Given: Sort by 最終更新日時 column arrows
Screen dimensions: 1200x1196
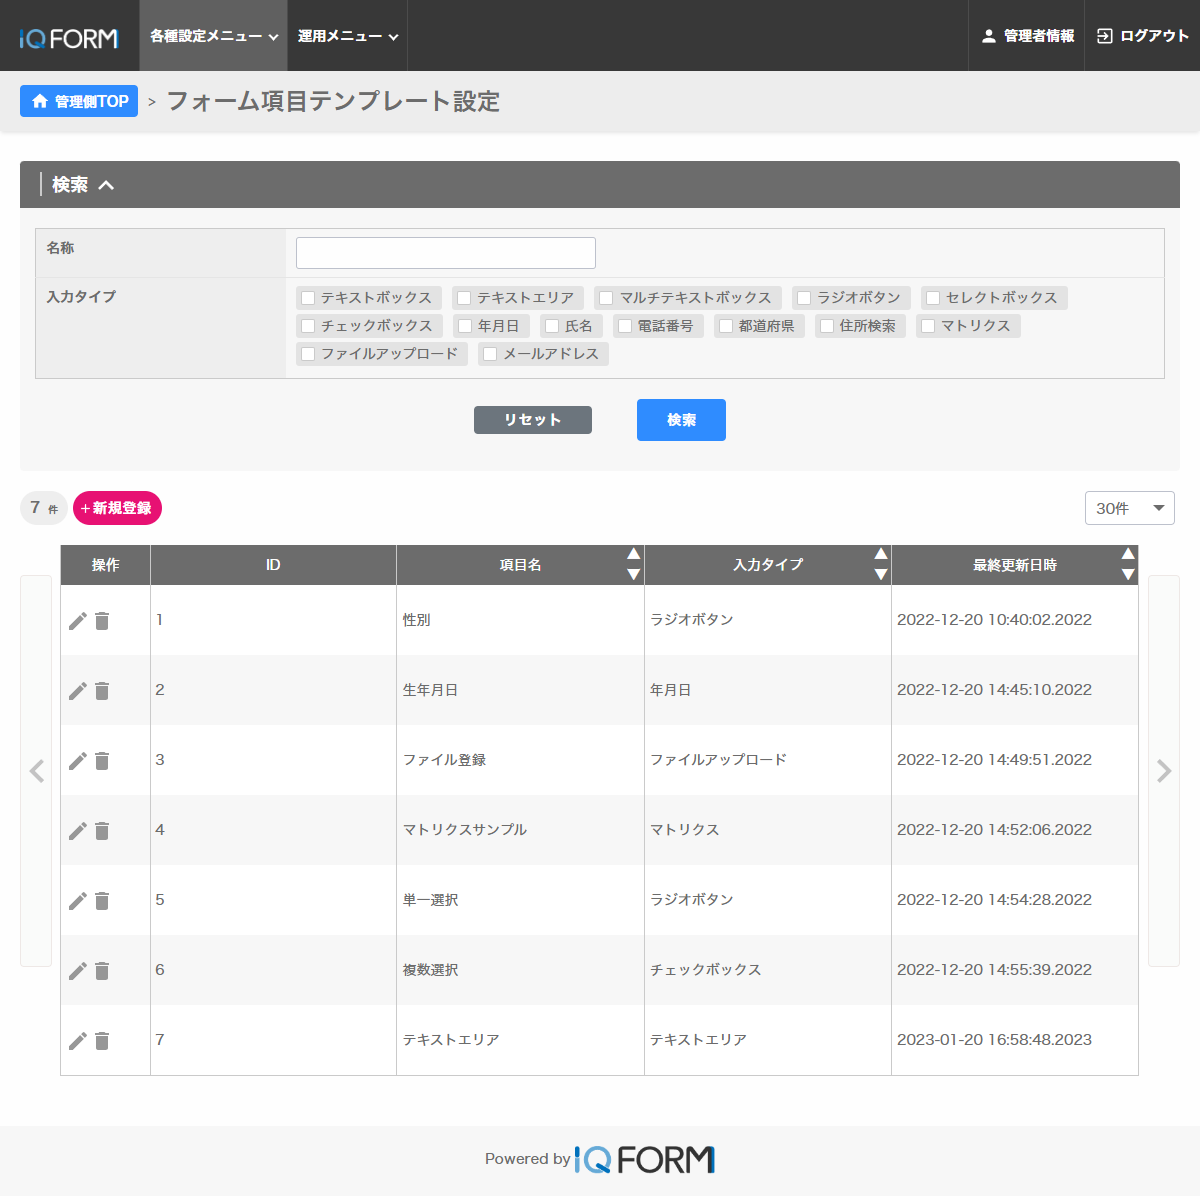Looking at the screenshot, I should (1127, 565).
